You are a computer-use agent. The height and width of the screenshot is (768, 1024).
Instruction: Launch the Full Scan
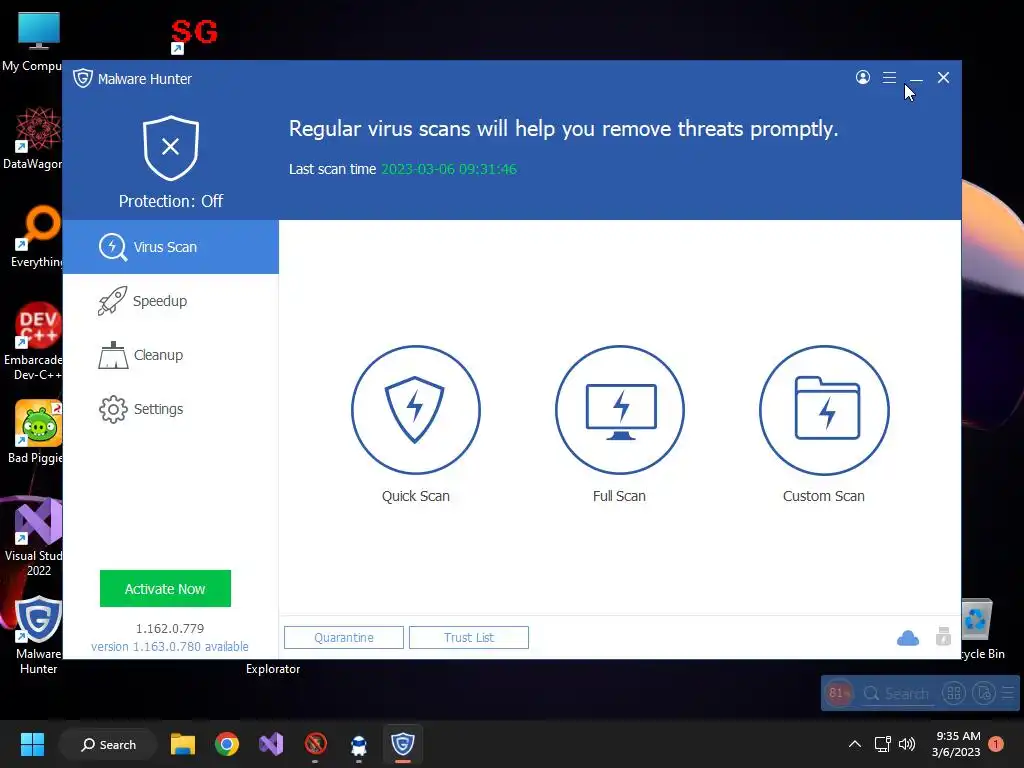coord(620,410)
